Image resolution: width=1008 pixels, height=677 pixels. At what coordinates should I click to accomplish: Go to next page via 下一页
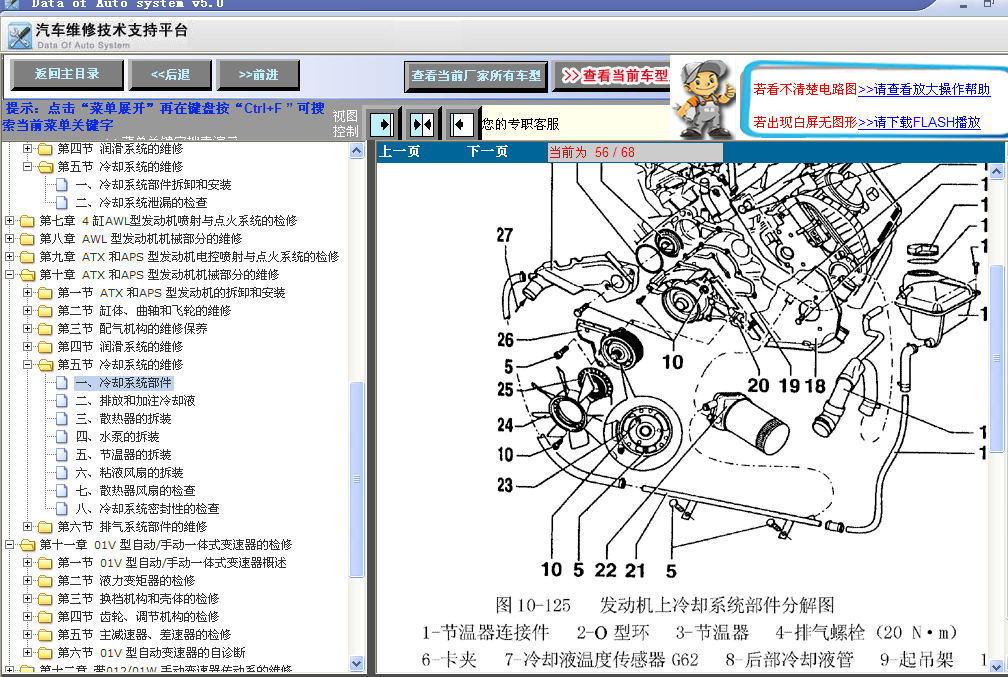click(487, 152)
